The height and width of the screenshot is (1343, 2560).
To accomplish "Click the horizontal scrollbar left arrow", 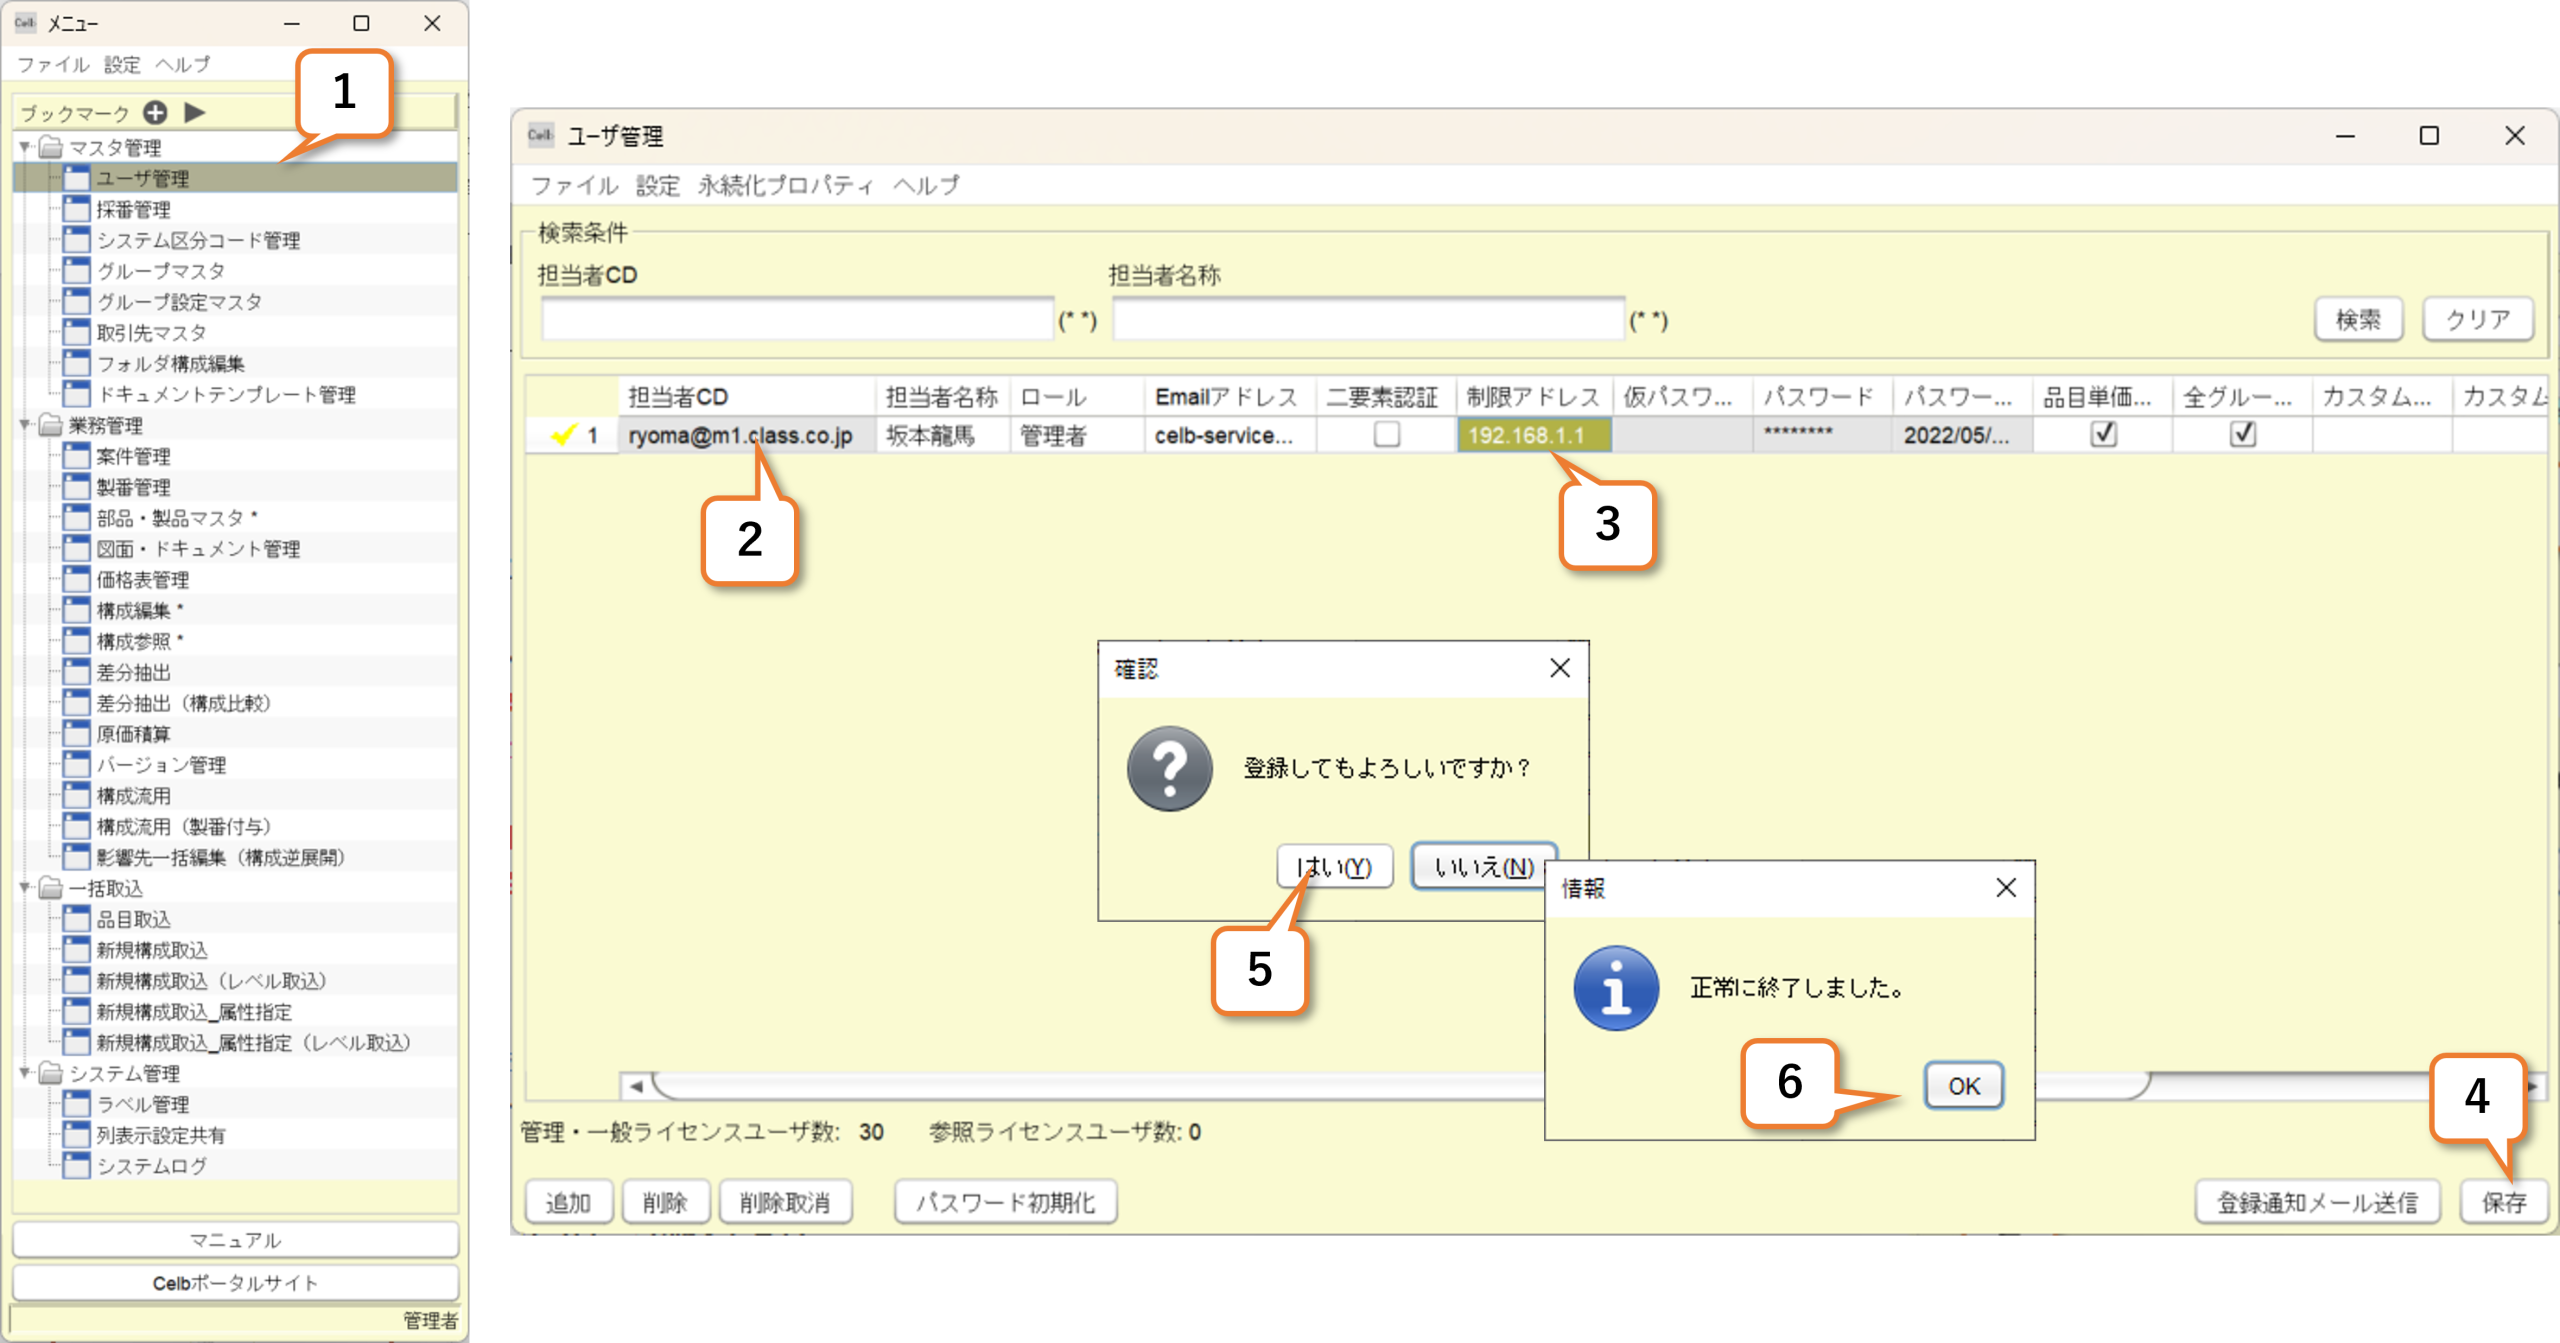I will point(636,1086).
